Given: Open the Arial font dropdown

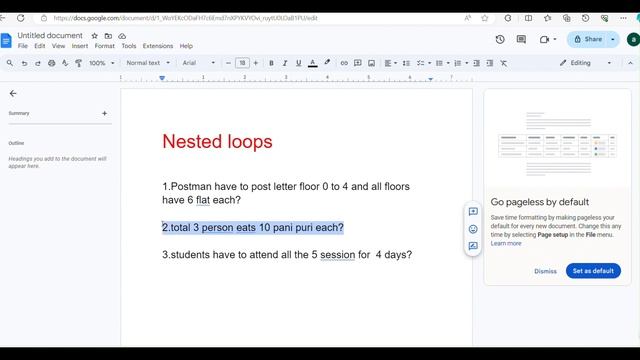Looking at the screenshot, I should click(x=198, y=63).
